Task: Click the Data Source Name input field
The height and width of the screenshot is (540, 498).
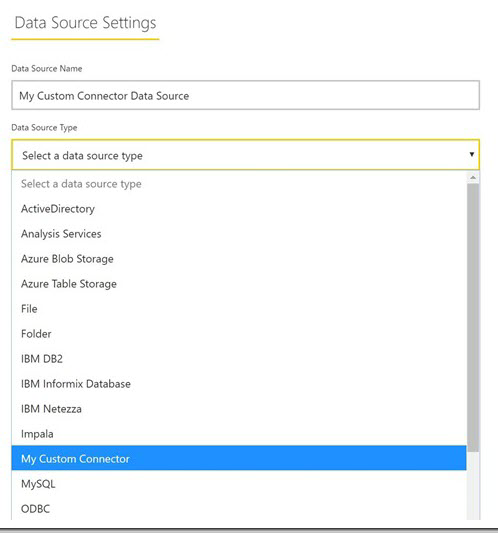Action: [x=245, y=95]
